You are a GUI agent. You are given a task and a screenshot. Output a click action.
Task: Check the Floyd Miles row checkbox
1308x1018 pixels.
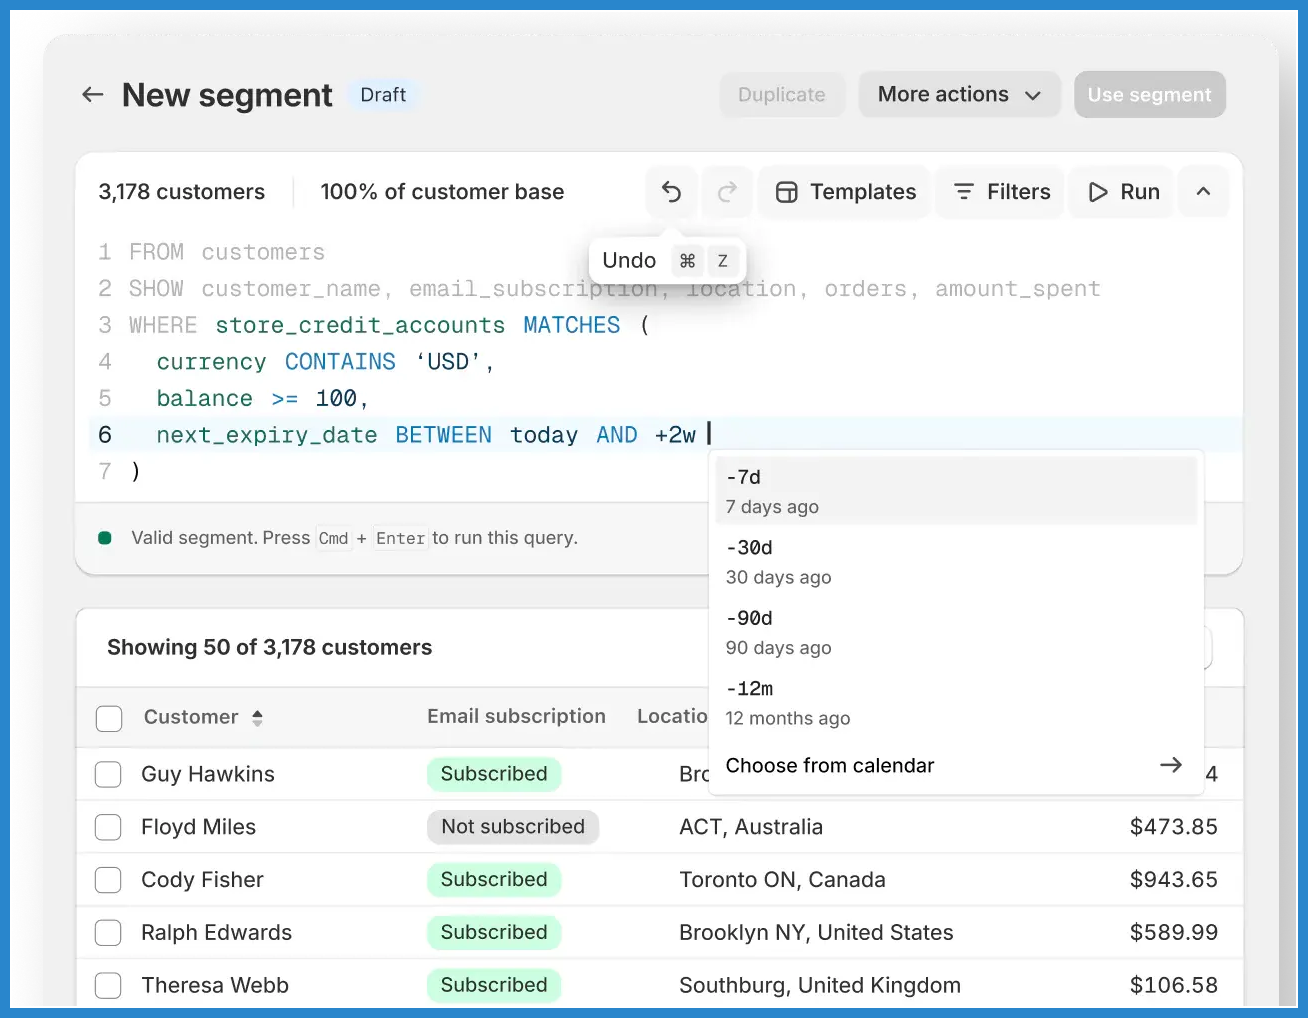[108, 827]
